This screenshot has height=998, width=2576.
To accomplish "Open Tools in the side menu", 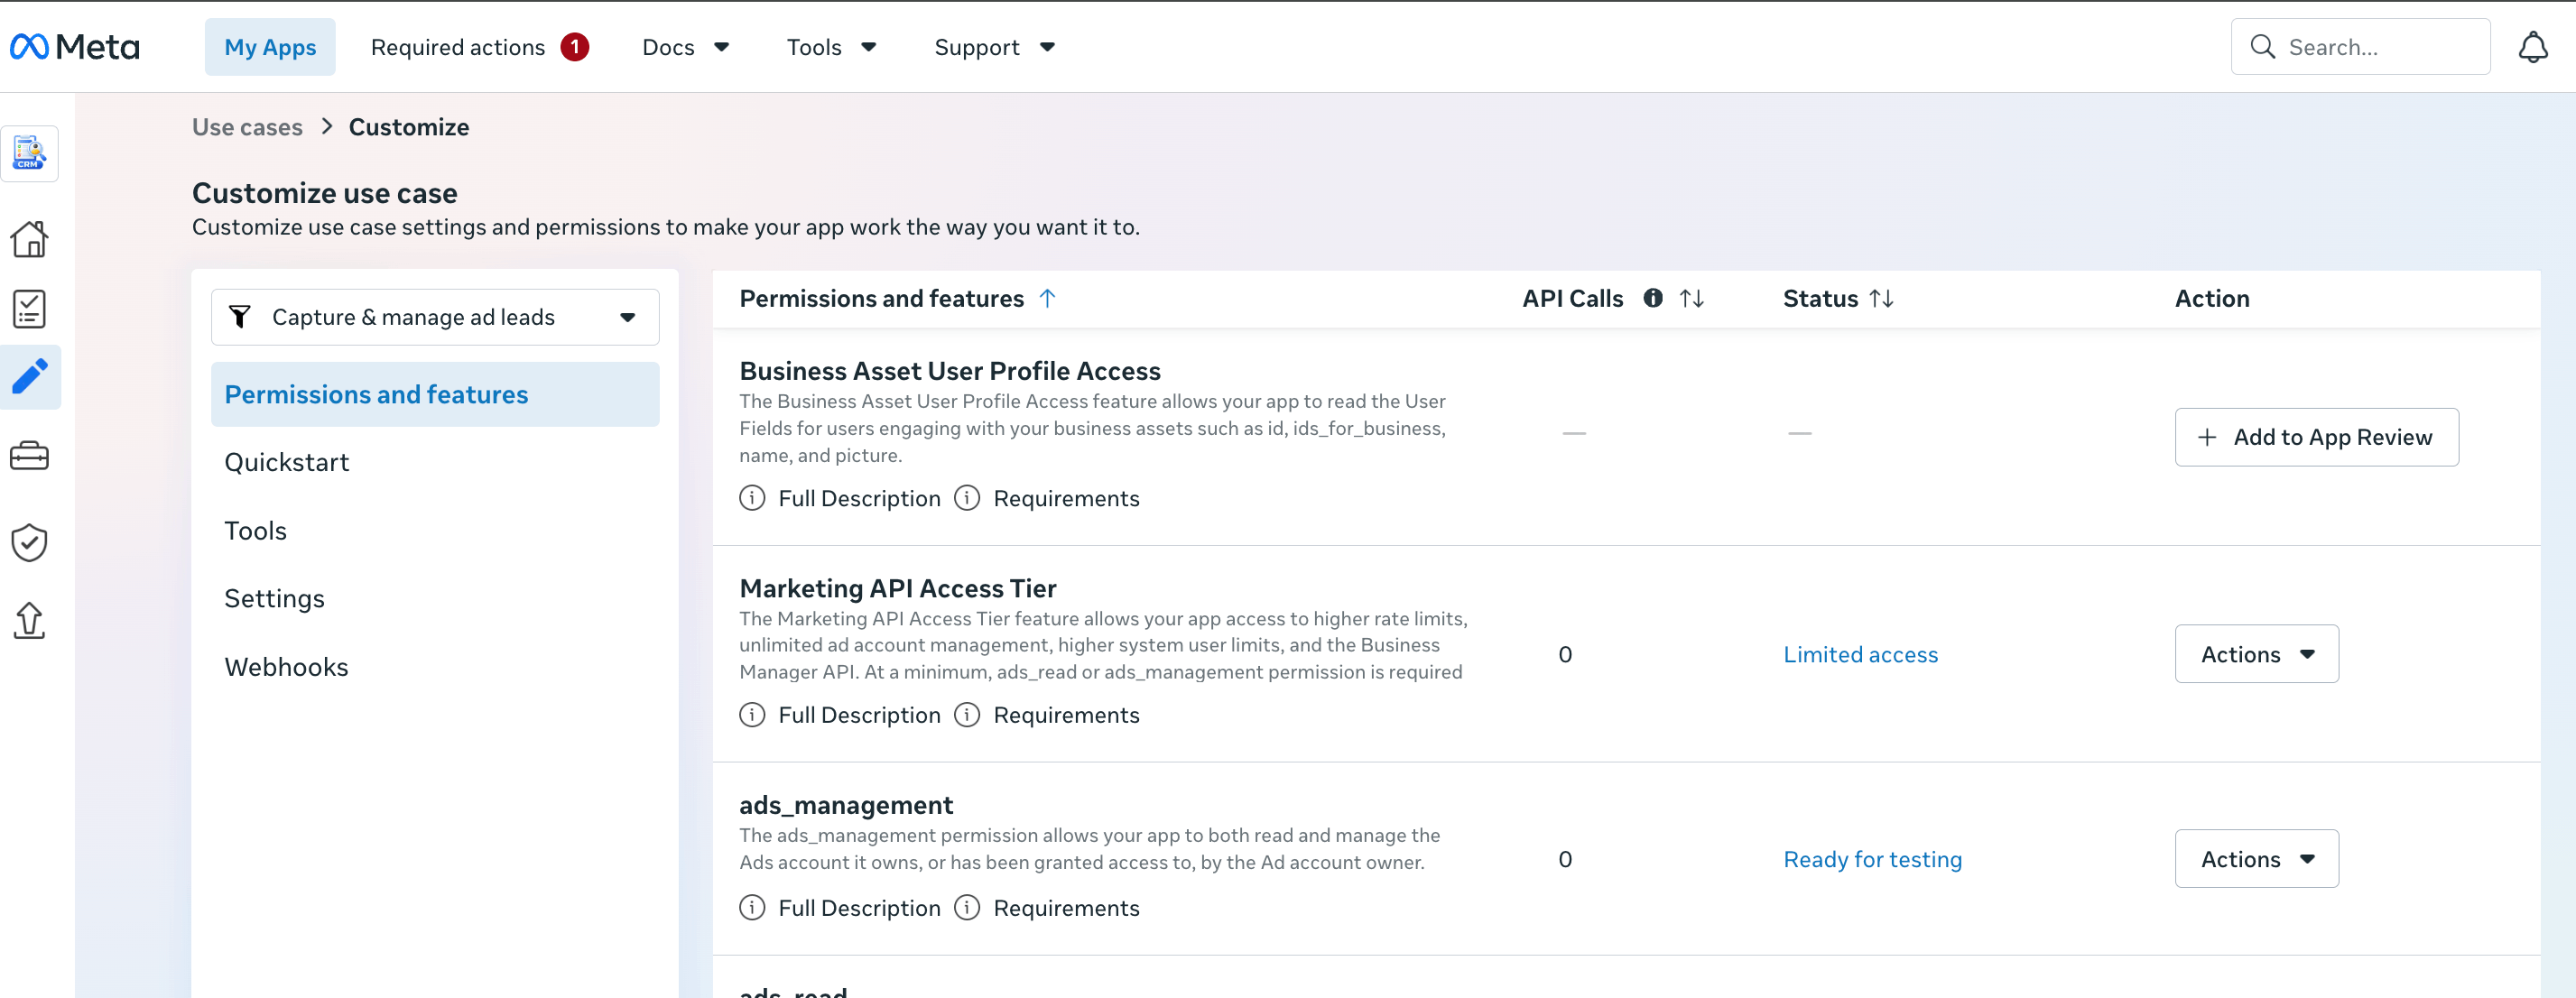I will coord(255,531).
